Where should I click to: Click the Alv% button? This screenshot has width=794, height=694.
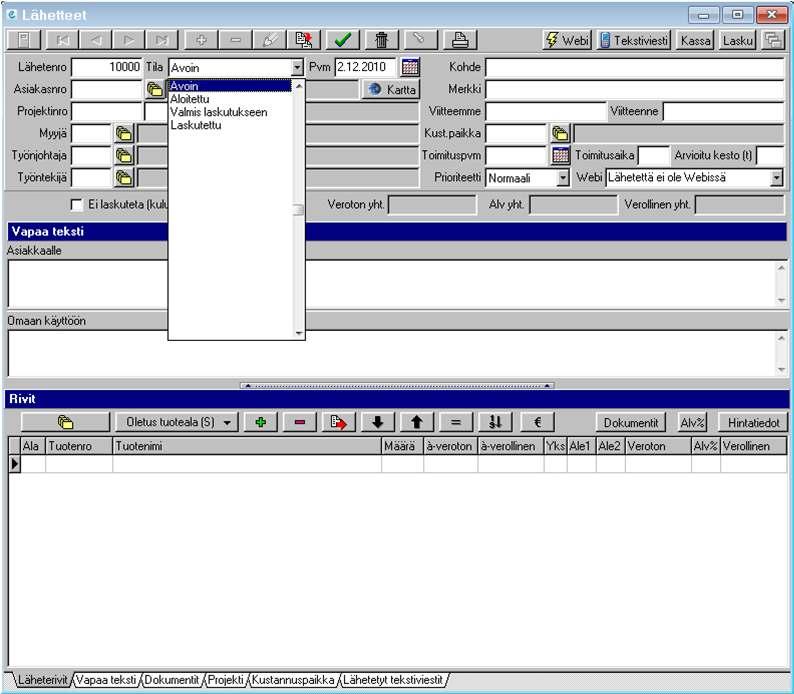[x=693, y=422]
